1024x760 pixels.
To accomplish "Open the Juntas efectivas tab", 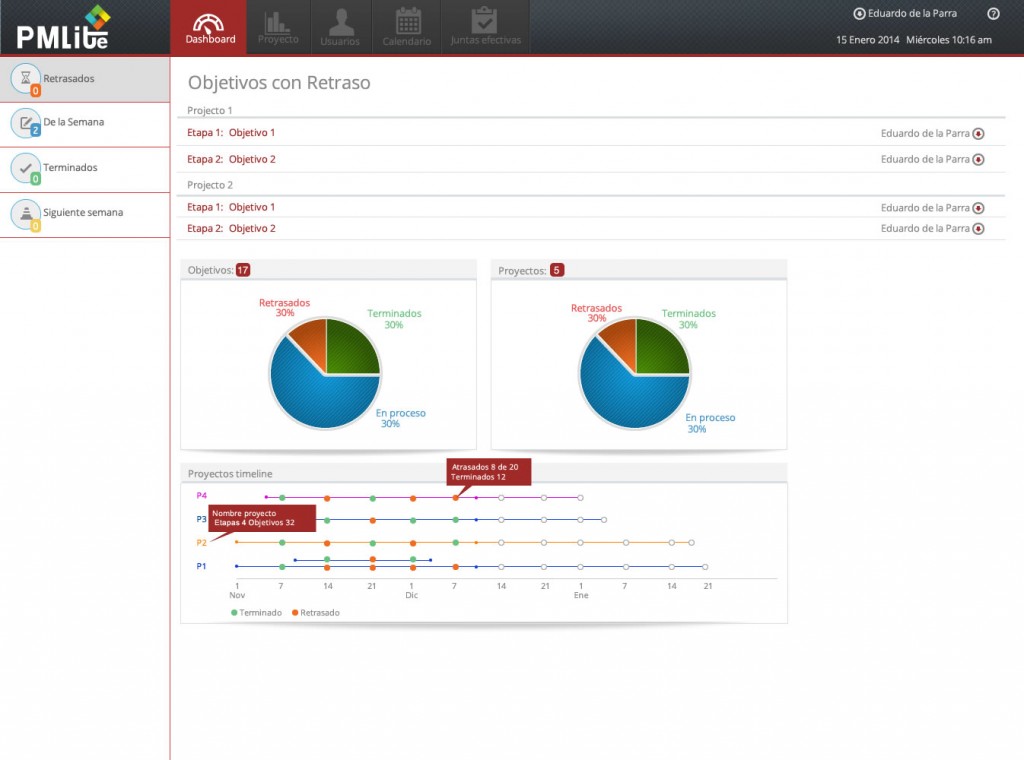I will click(x=485, y=27).
